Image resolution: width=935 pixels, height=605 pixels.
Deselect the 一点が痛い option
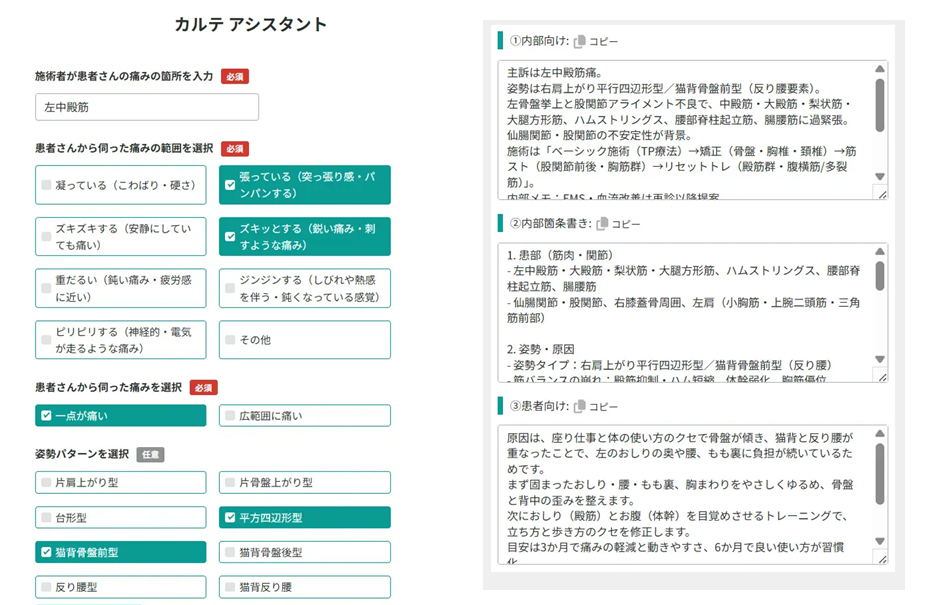[x=120, y=415]
